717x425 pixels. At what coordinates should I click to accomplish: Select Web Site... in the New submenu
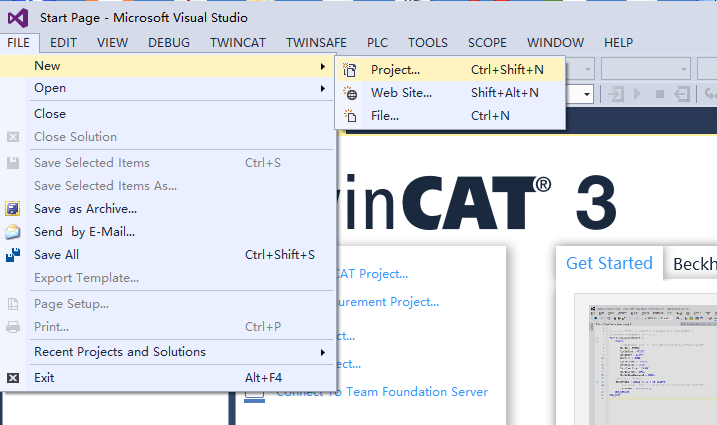tap(450, 93)
